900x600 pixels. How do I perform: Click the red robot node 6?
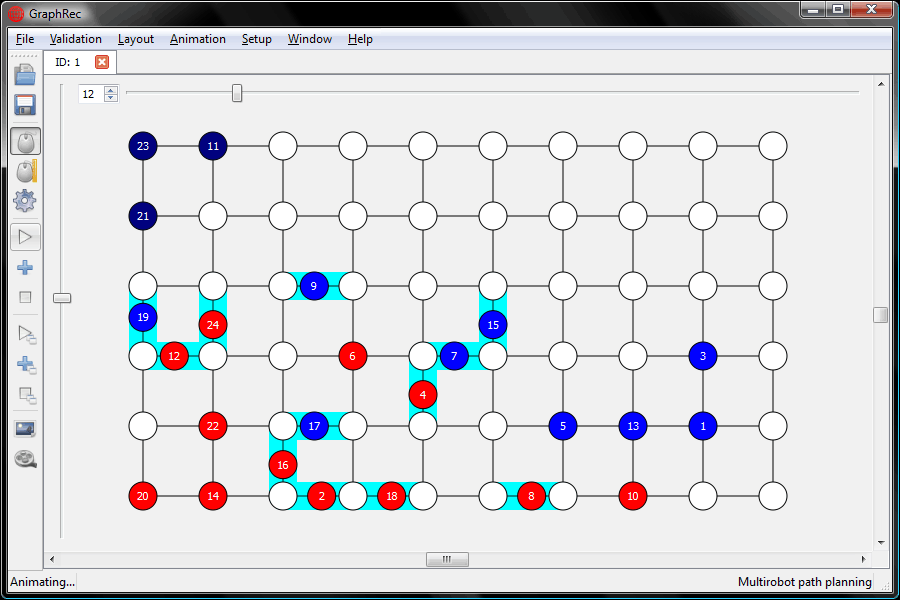tap(352, 356)
